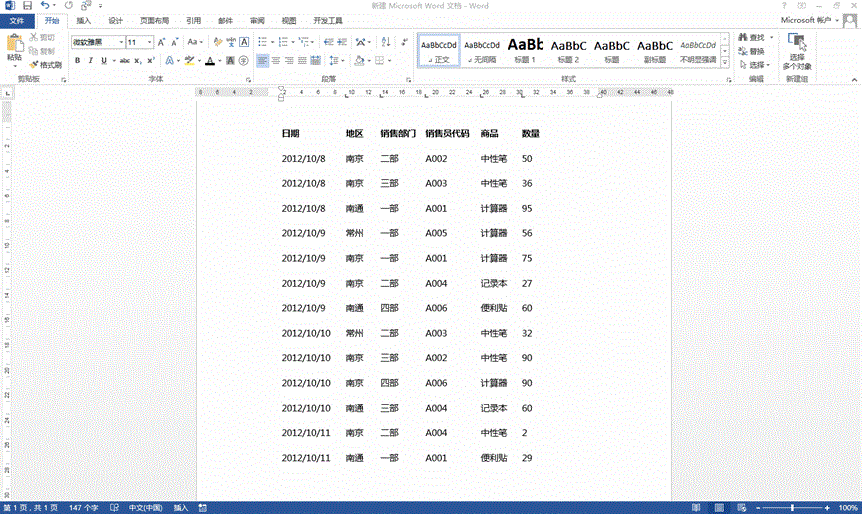
Task: Open the 页面布局 (Page Layout) tab
Action: (154, 20)
